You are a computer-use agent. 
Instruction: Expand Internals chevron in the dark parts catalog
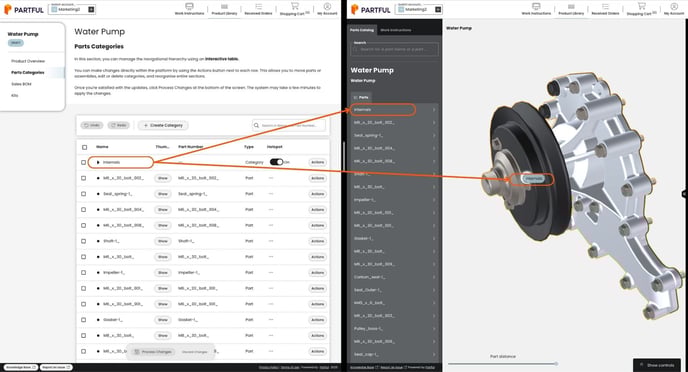tap(434, 110)
